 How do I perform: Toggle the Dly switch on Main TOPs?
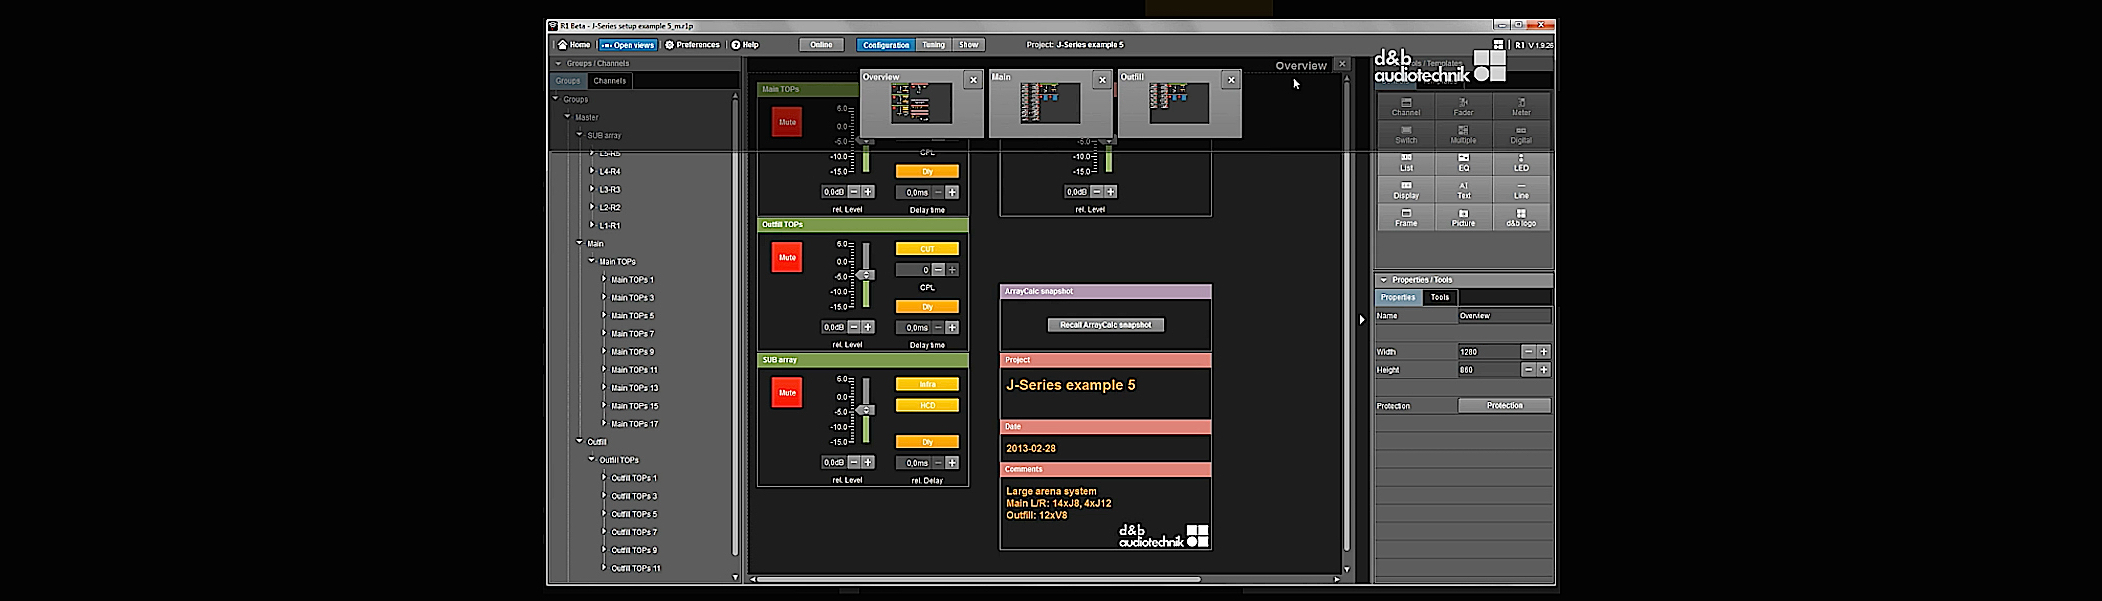(927, 172)
